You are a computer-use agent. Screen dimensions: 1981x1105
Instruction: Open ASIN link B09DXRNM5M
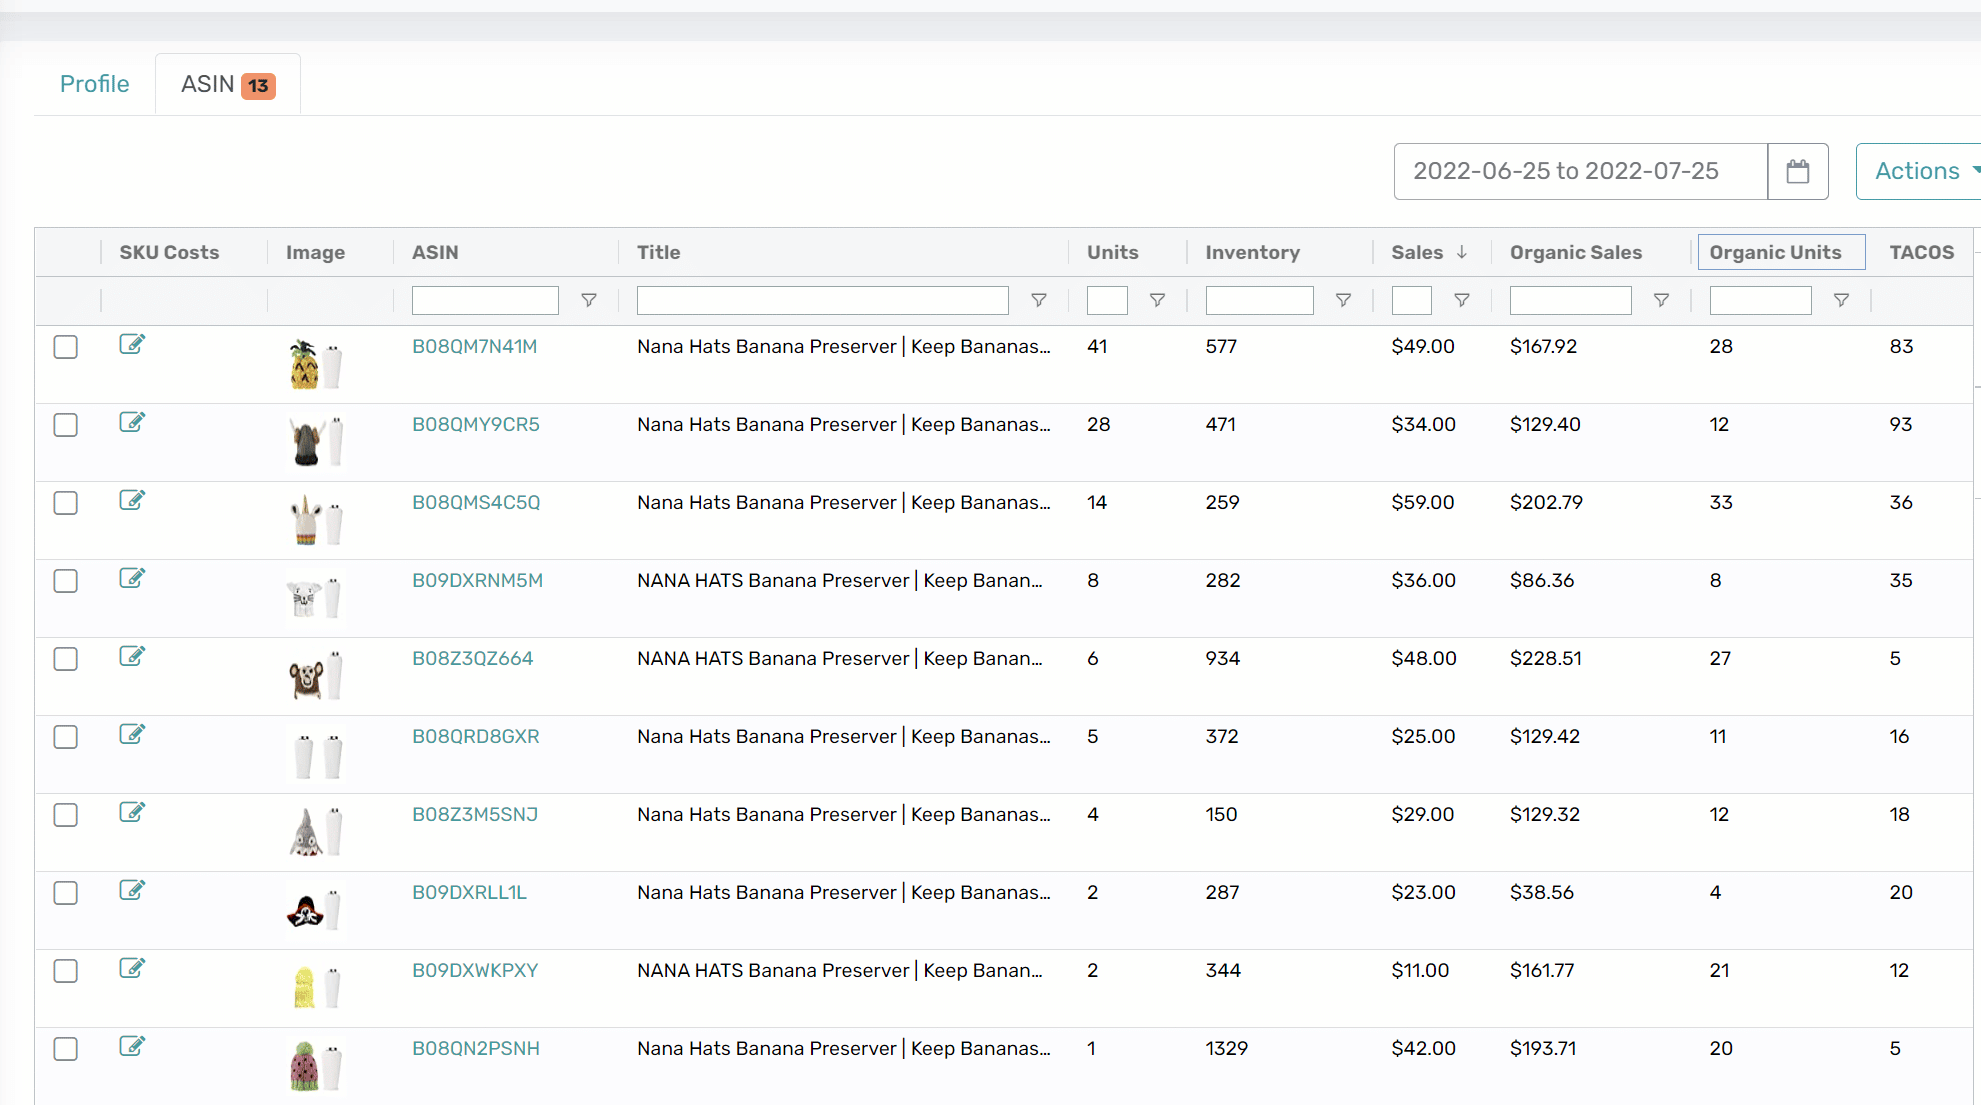pyautogui.click(x=477, y=580)
